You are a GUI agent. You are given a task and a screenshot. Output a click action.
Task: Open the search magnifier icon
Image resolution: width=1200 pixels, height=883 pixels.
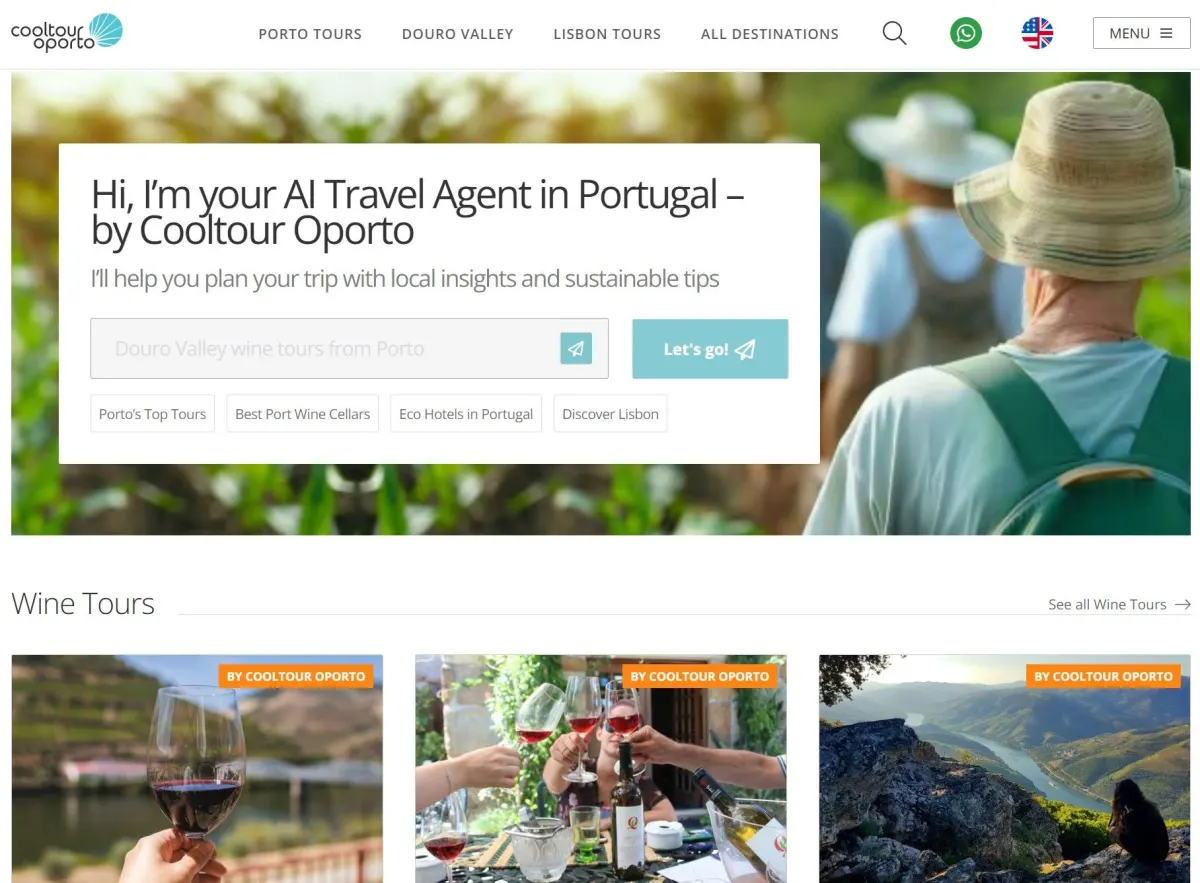(894, 33)
